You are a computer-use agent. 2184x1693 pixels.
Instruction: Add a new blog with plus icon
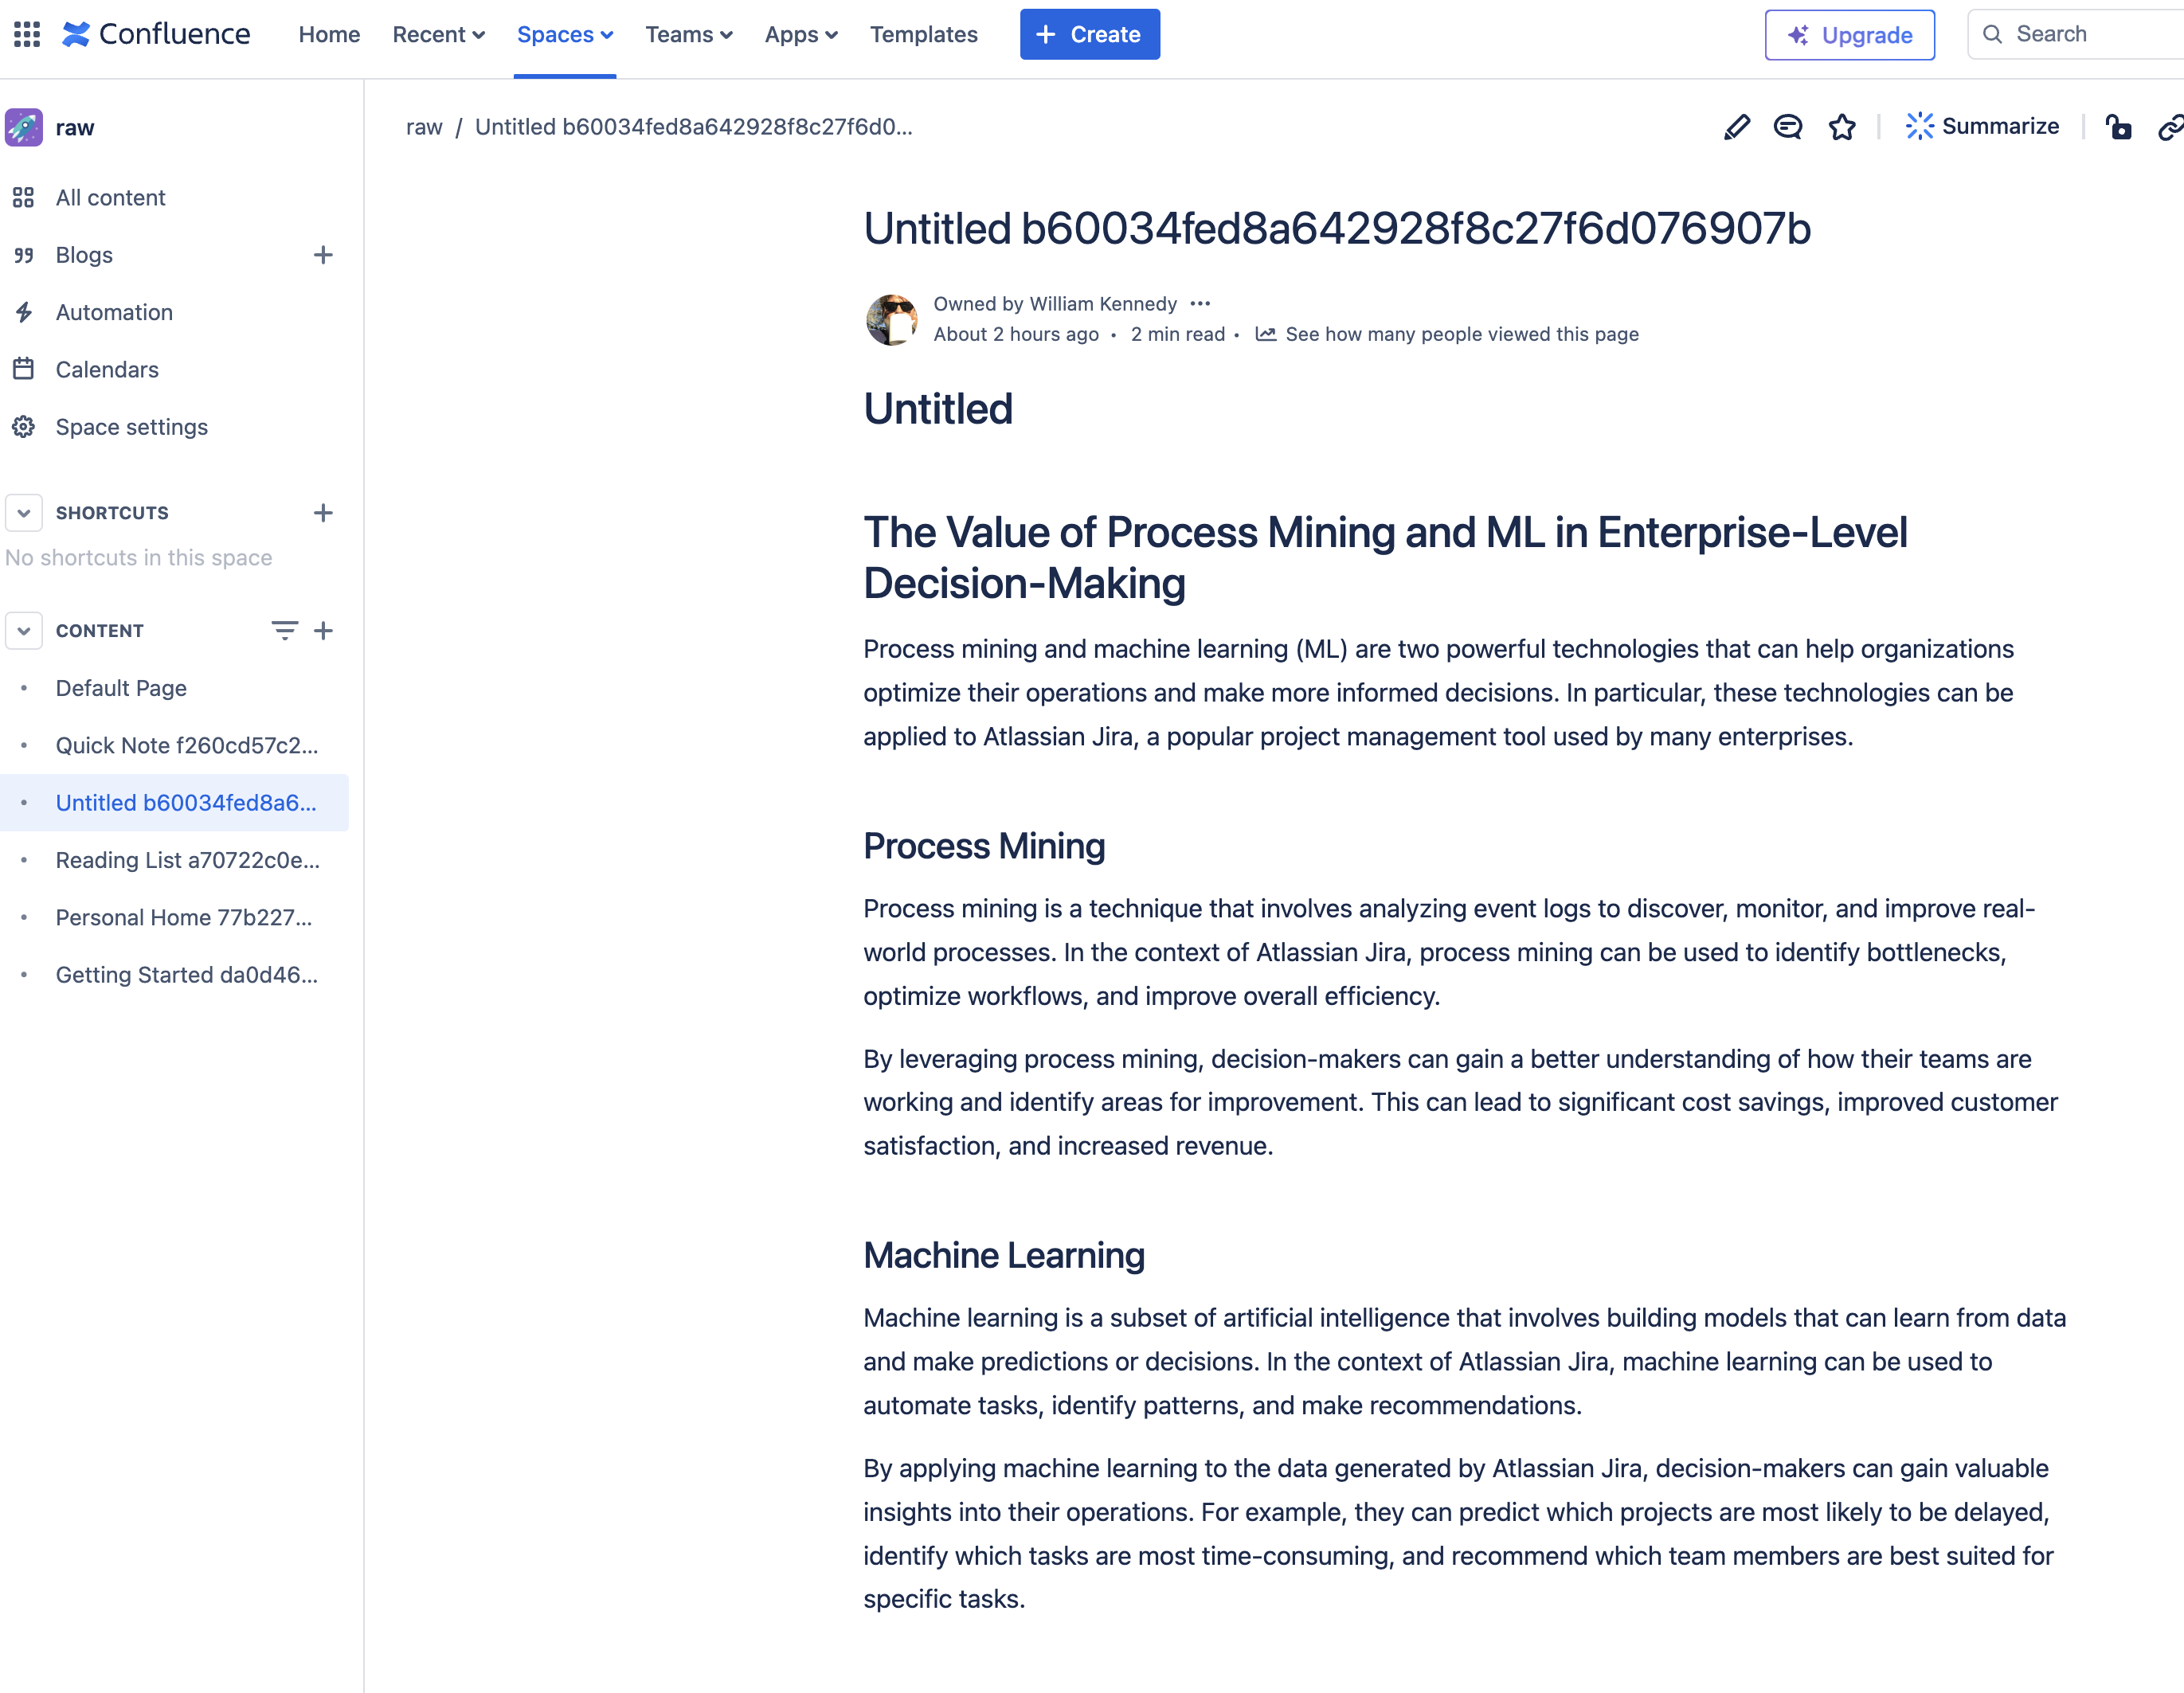tap(323, 255)
